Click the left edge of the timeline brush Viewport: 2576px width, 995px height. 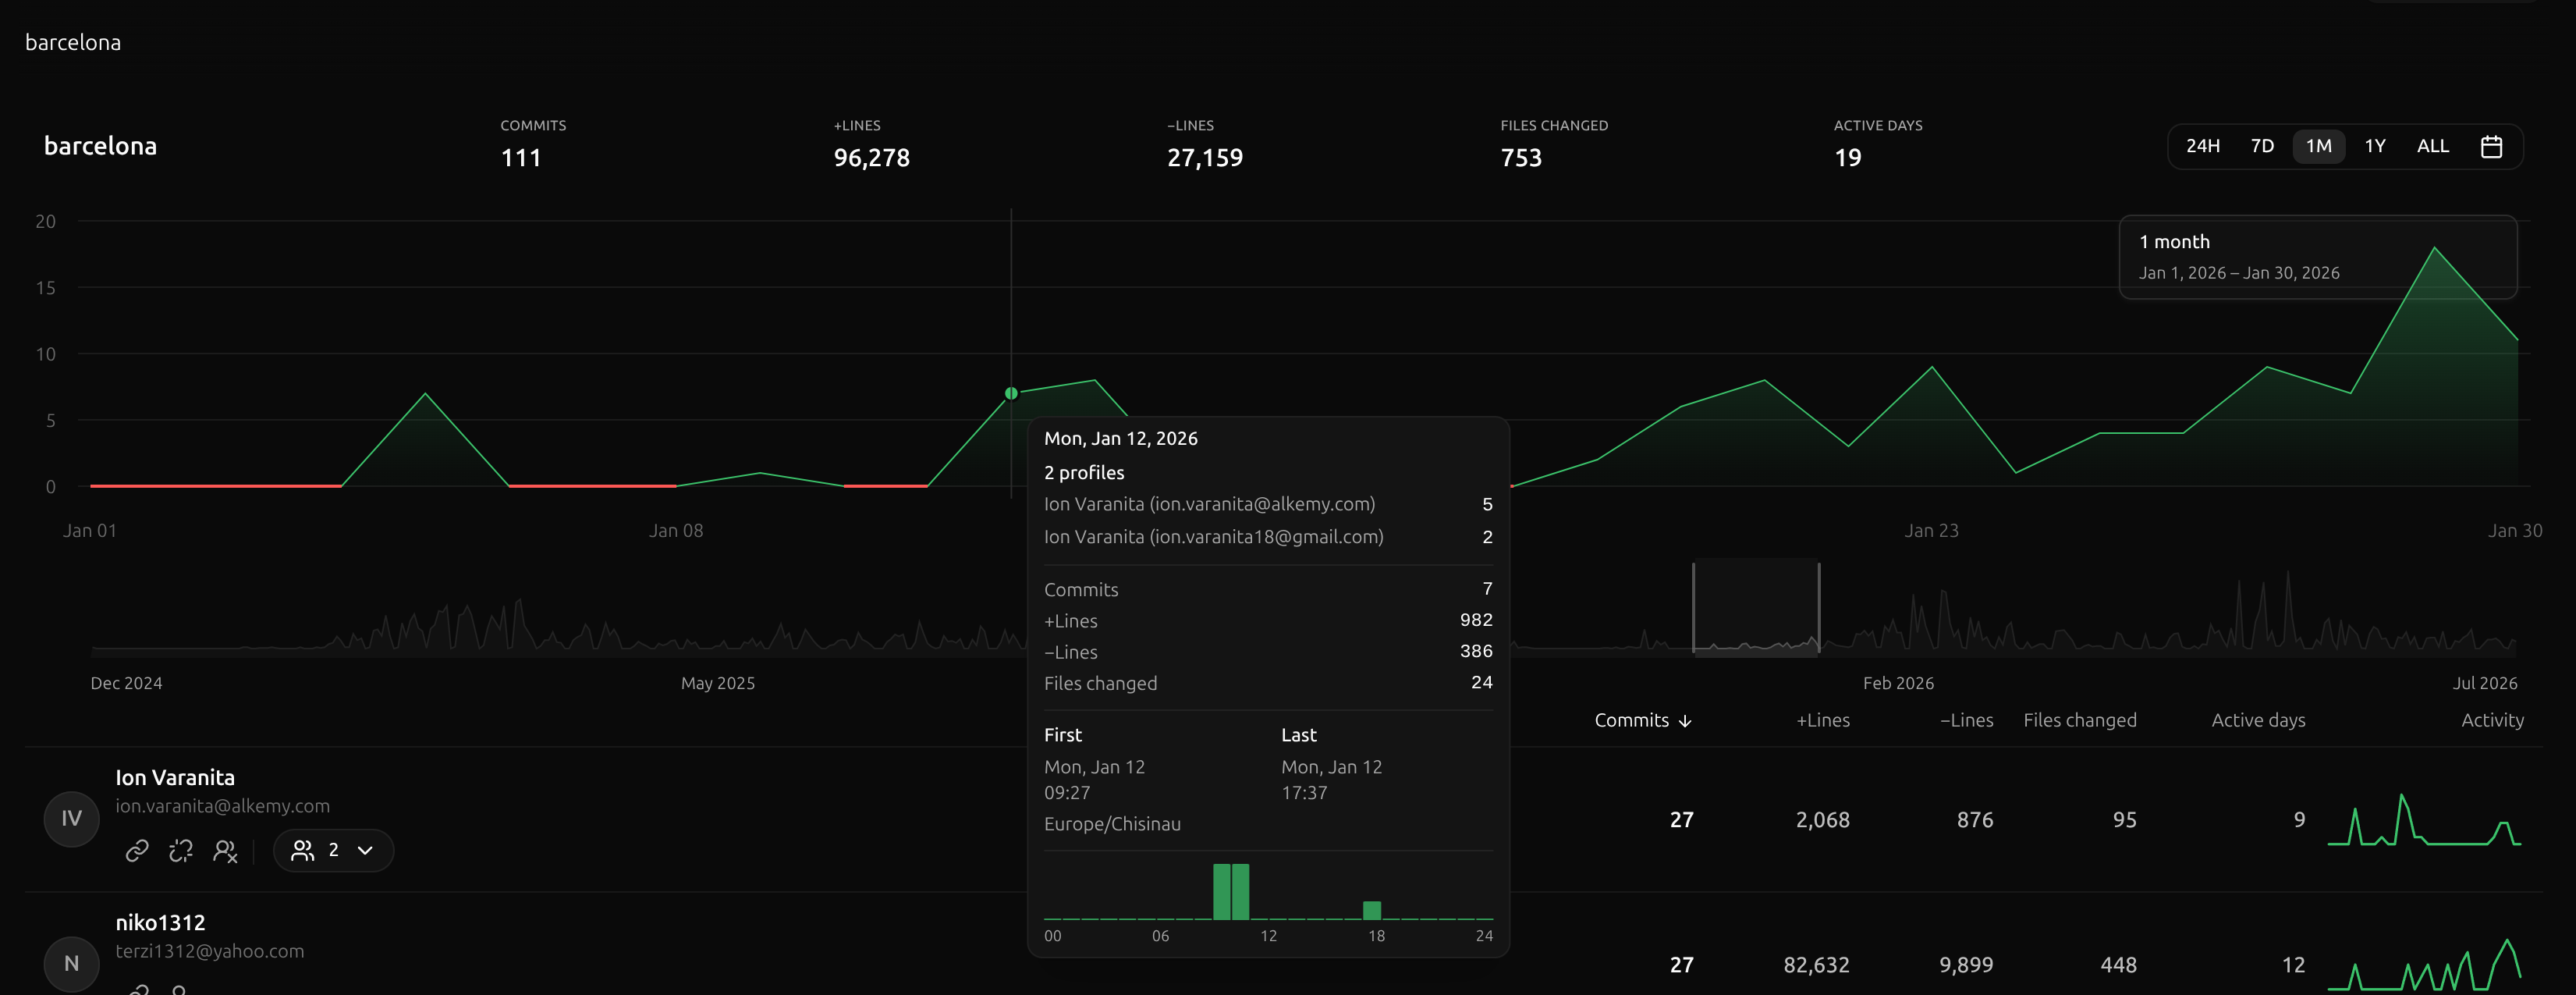pyautogui.click(x=1693, y=608)
